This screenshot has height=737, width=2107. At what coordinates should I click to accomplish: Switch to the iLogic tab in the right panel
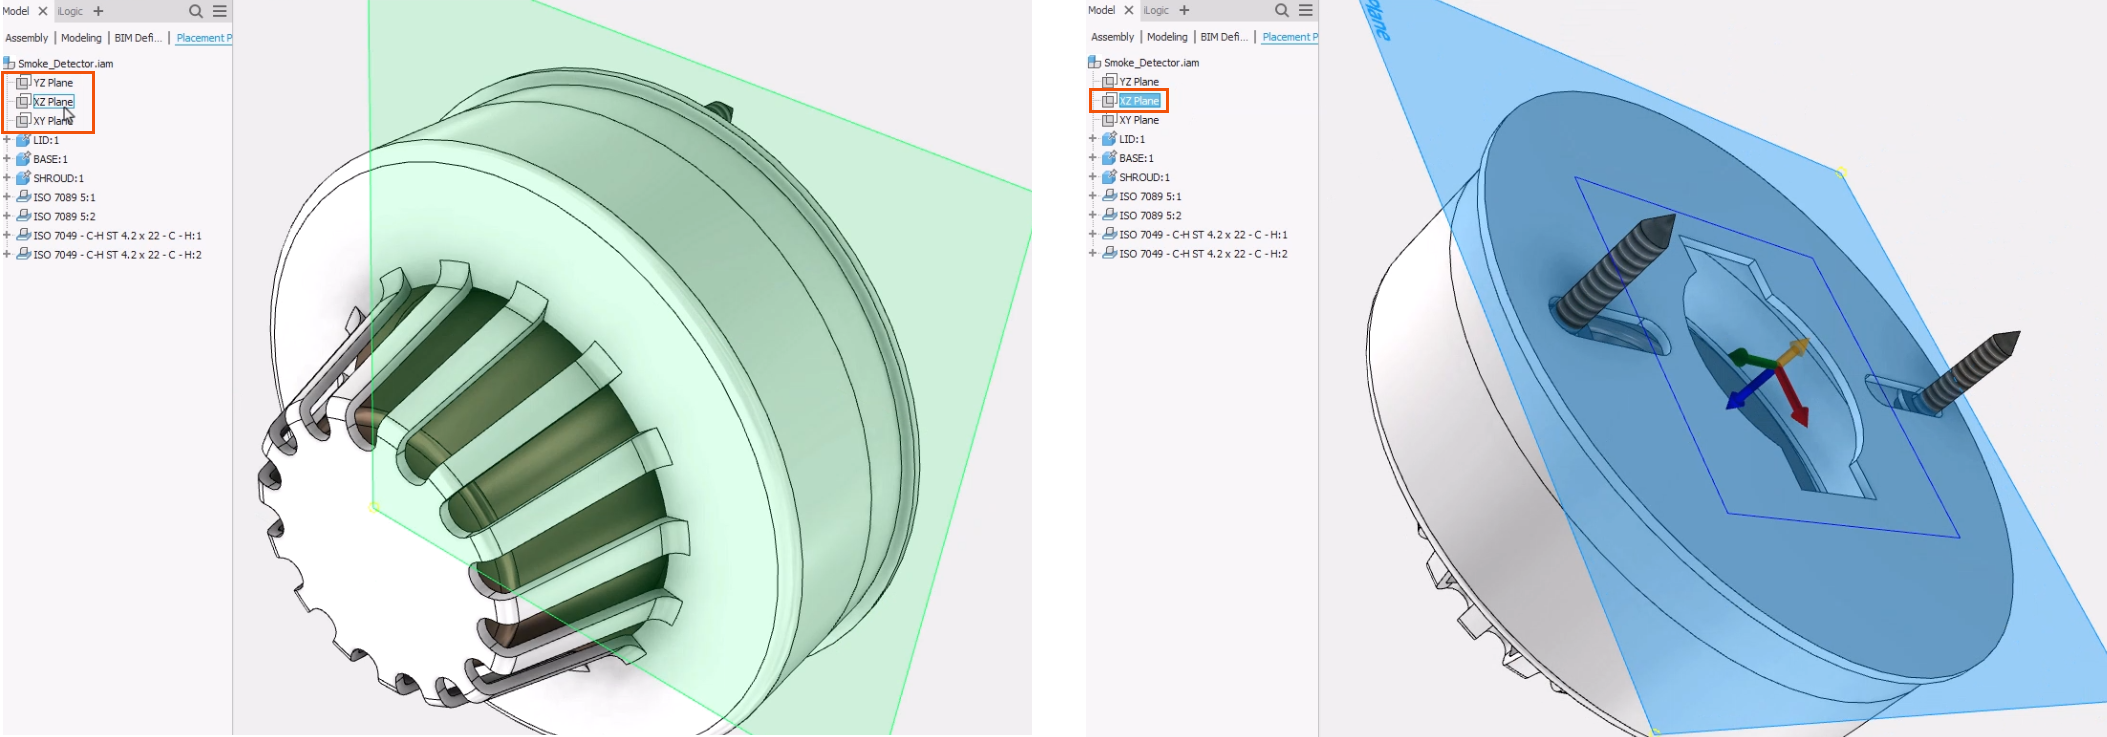point(1156,10)
